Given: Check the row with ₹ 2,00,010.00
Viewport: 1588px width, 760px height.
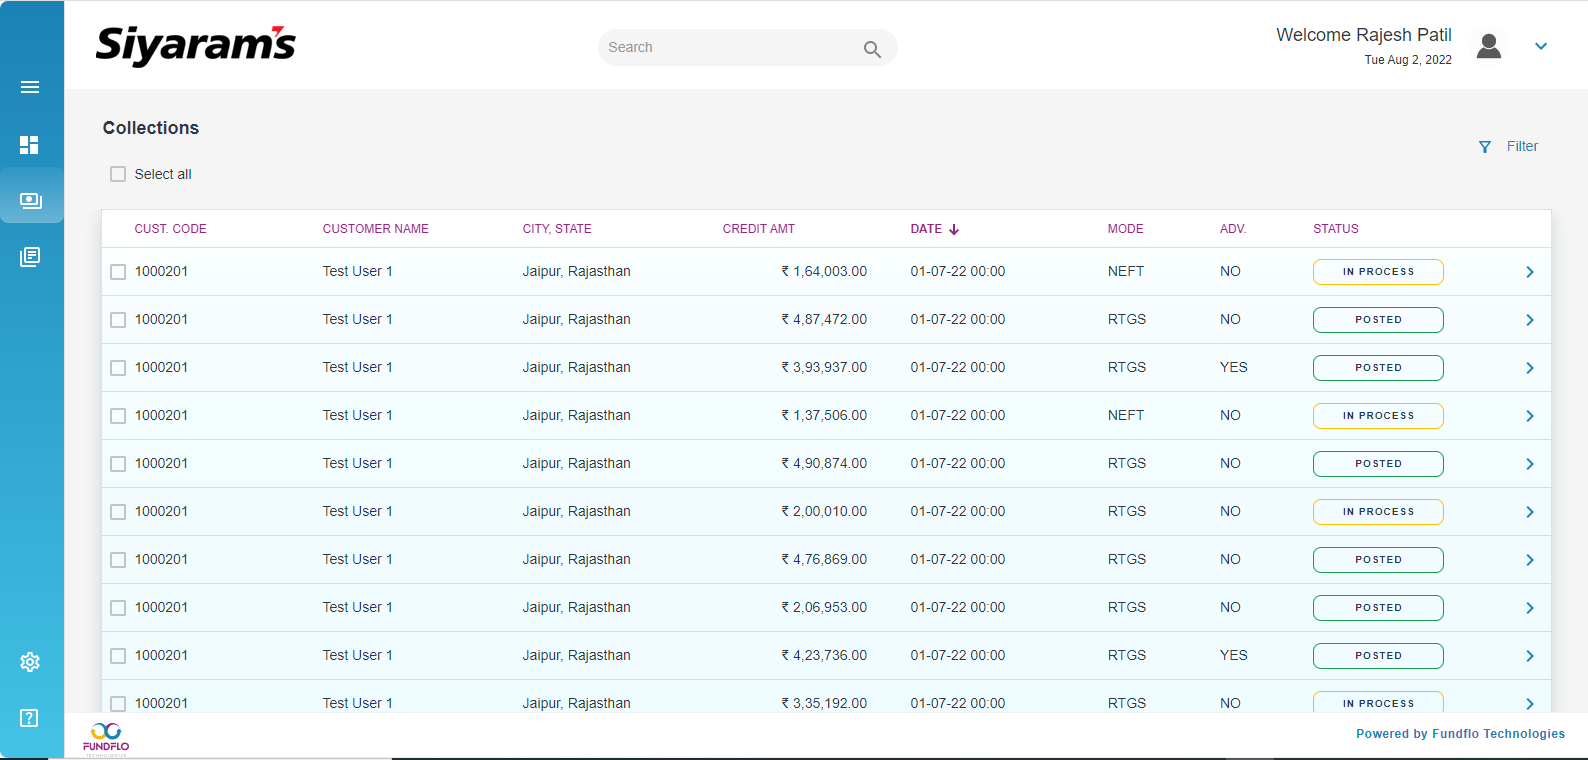Looking at the screenshot, I should (118, 512).
